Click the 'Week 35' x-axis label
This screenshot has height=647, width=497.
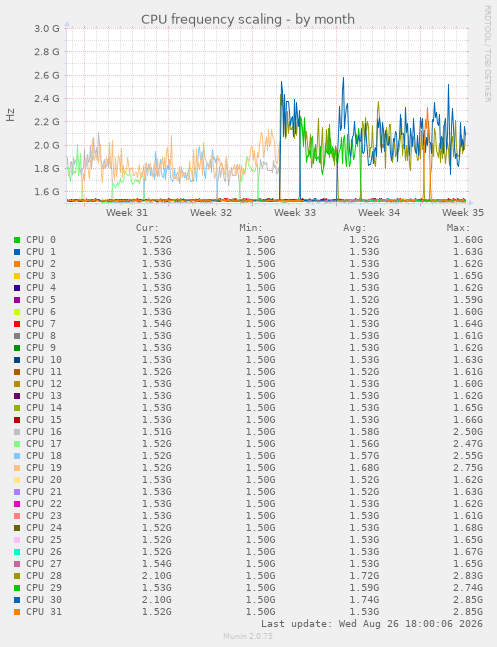(463, 213)
